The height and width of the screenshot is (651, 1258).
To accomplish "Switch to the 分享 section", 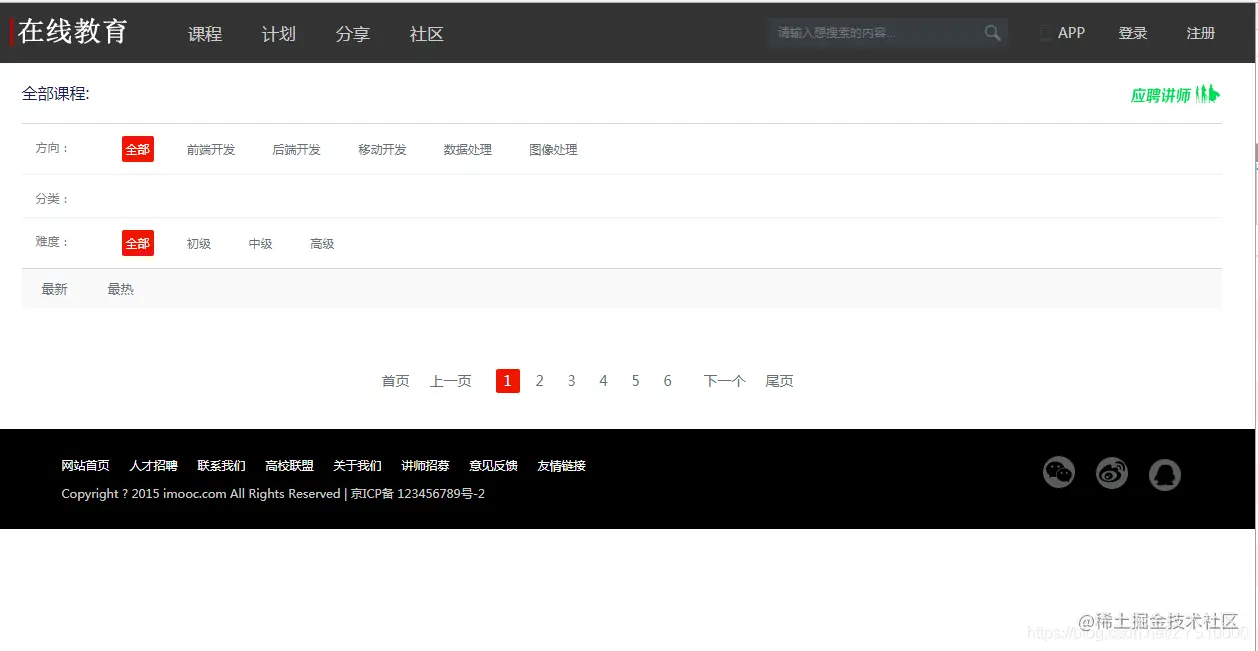I will pos(352,34).
